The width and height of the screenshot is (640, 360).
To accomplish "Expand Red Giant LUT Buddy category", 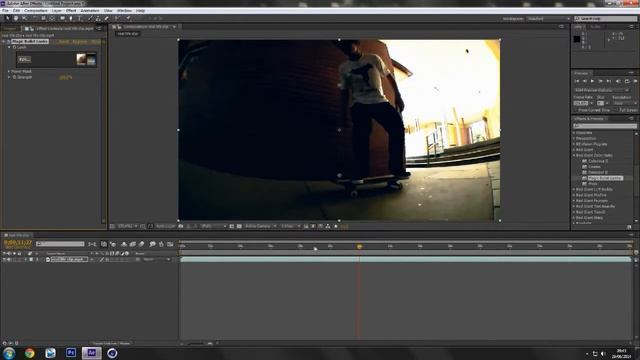I will [574, 189].
